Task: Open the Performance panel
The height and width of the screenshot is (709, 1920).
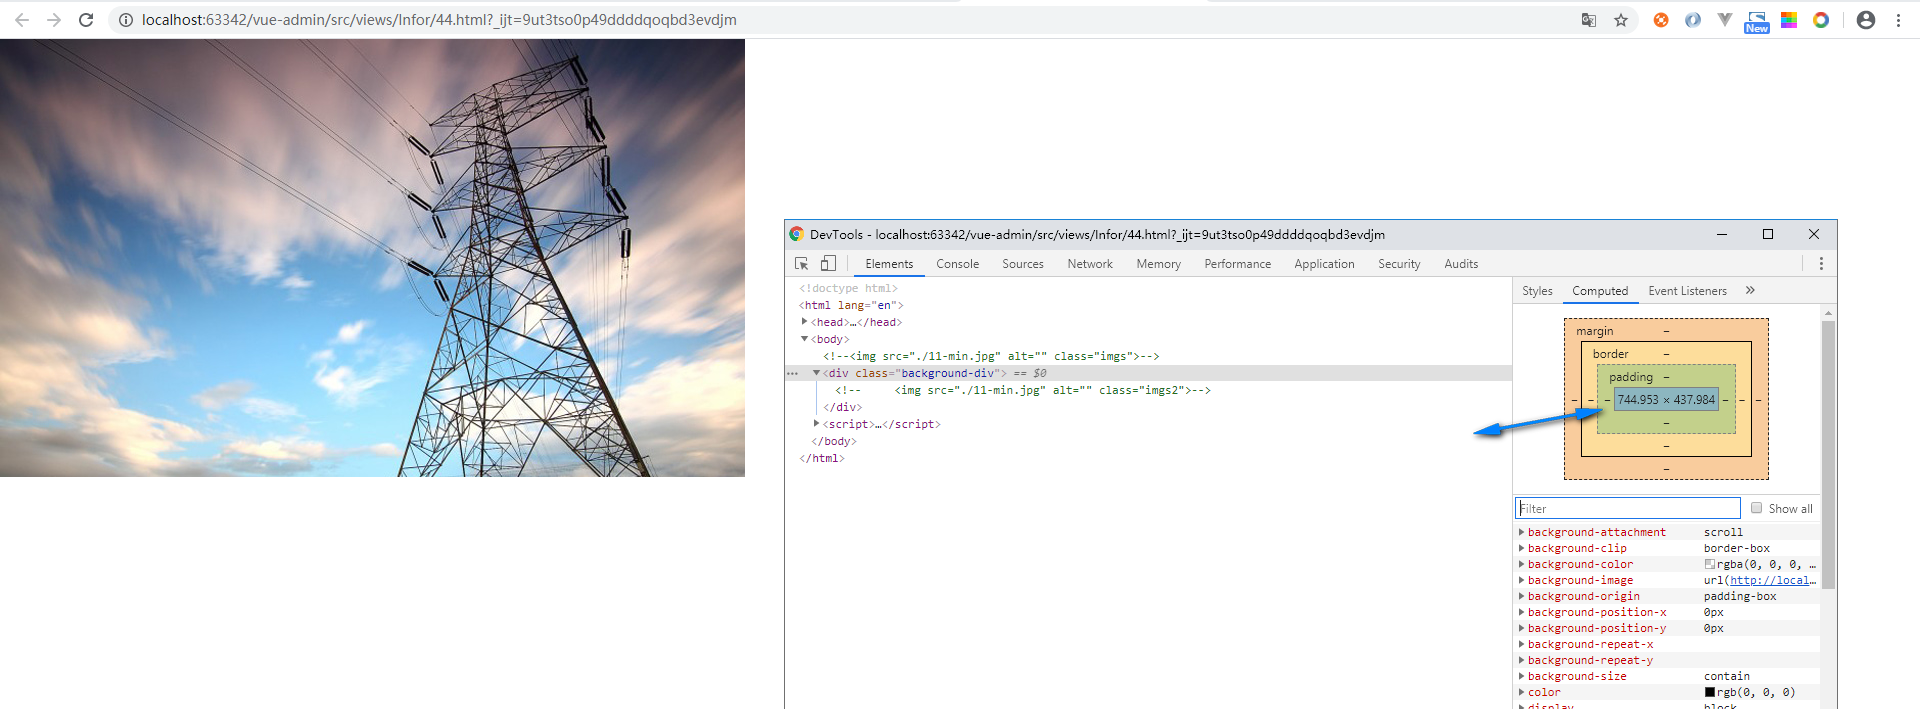Action: (1238, 264)
